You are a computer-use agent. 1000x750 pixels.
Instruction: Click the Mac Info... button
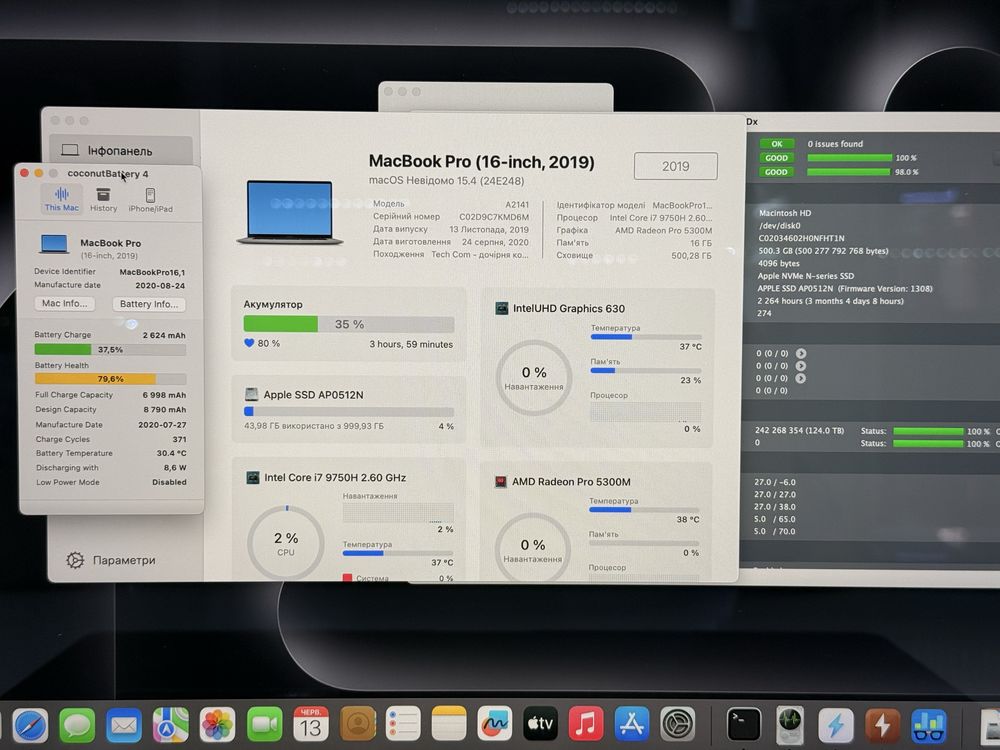(x=64, y=304)
